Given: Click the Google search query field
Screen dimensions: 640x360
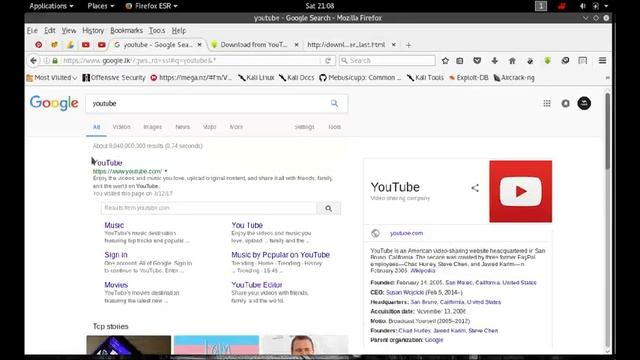Looking at the screenshot, I should click(x=208, y=103).
